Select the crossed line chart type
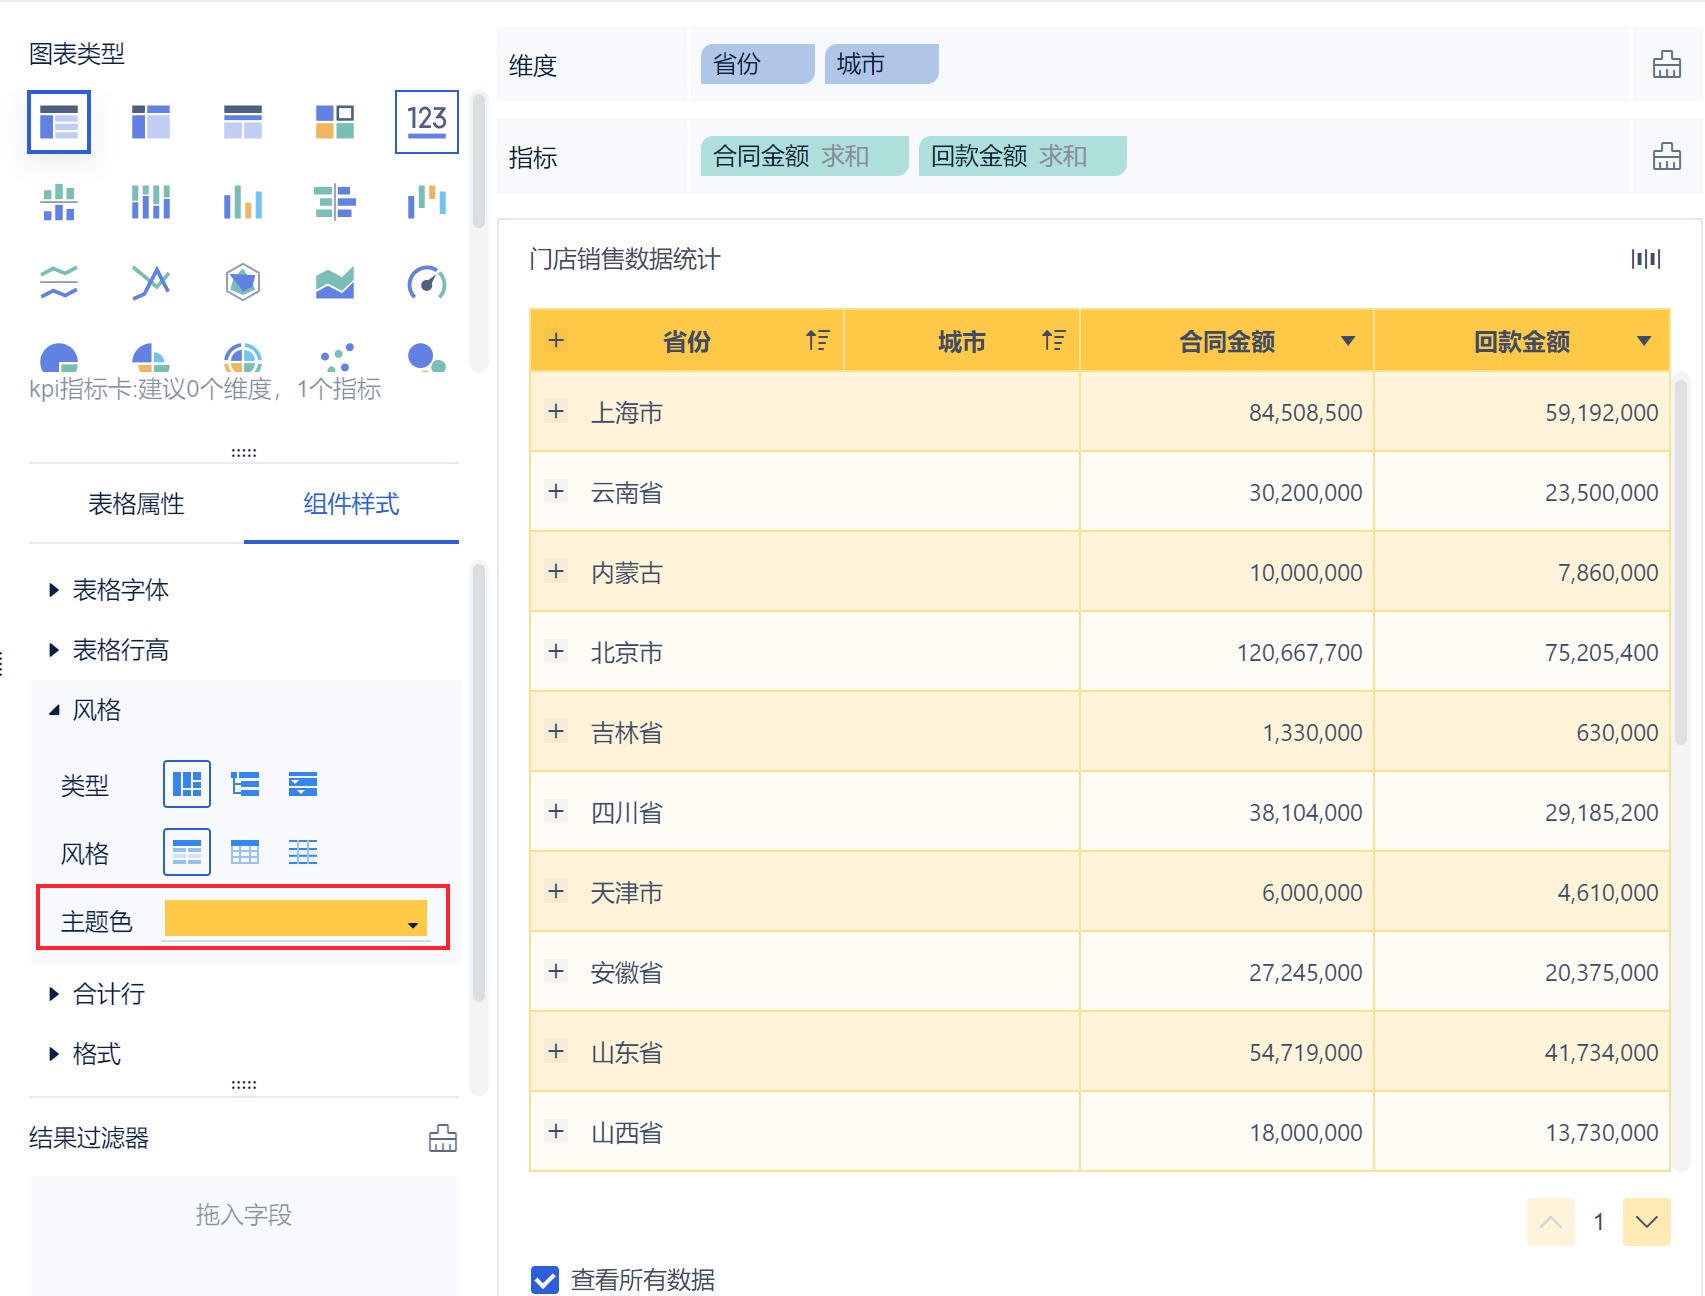Screen dimensions: 1705x1296 [x=151, y=283]
